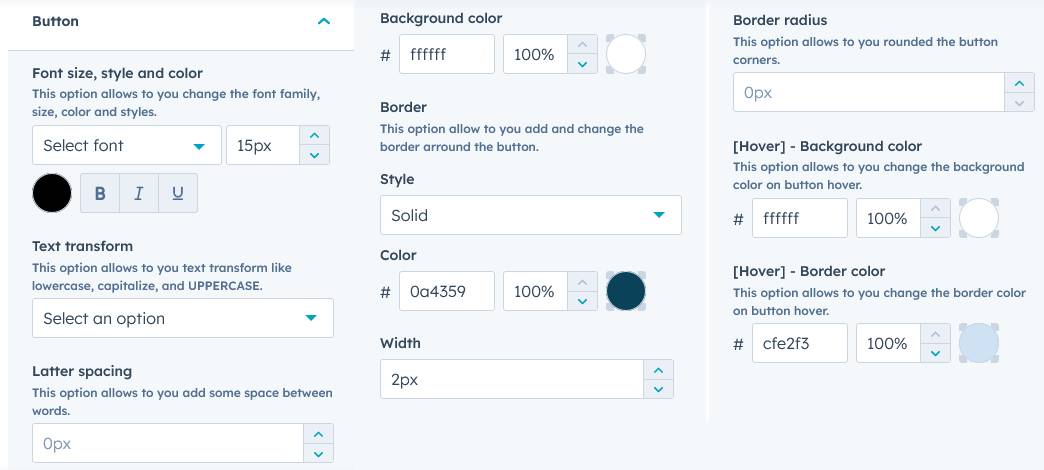Toggle bold font style

pyautogui.click(x=100, y=194)
